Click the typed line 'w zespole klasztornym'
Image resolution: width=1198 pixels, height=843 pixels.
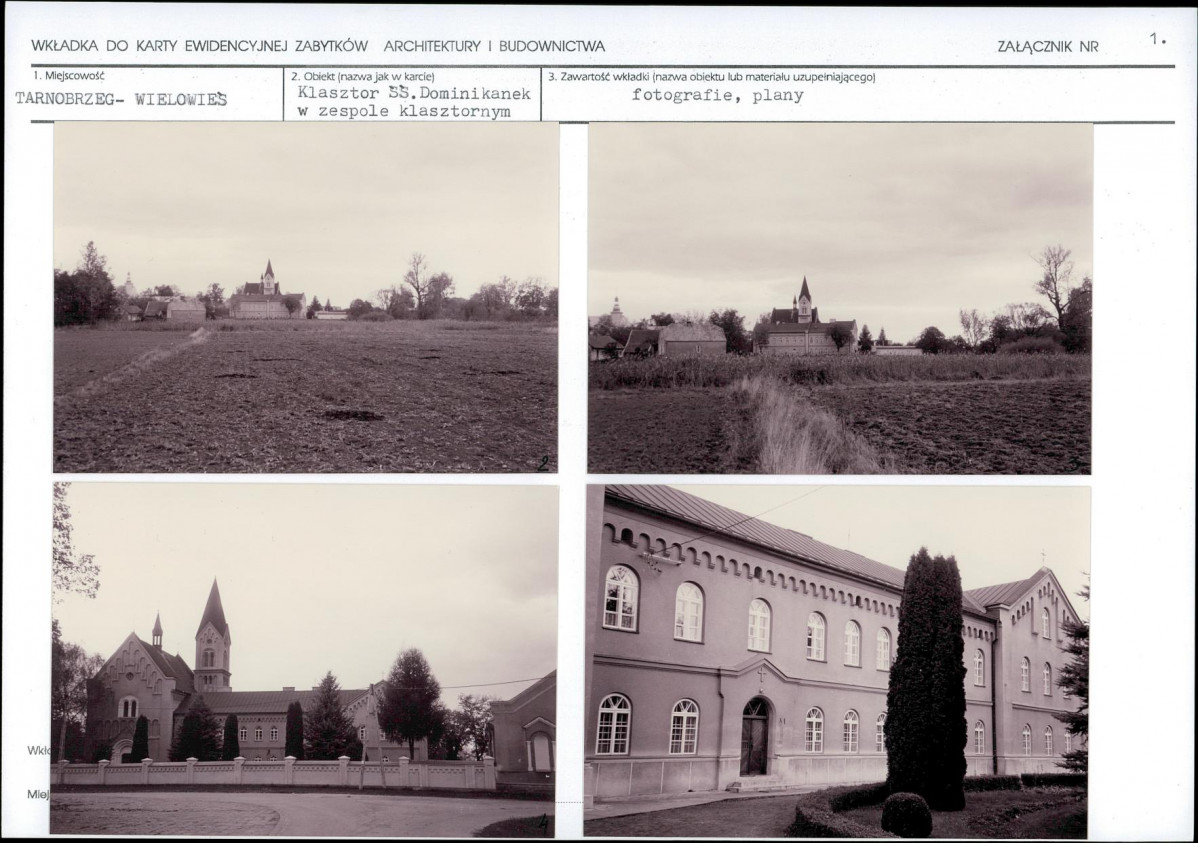coord(403,112)
